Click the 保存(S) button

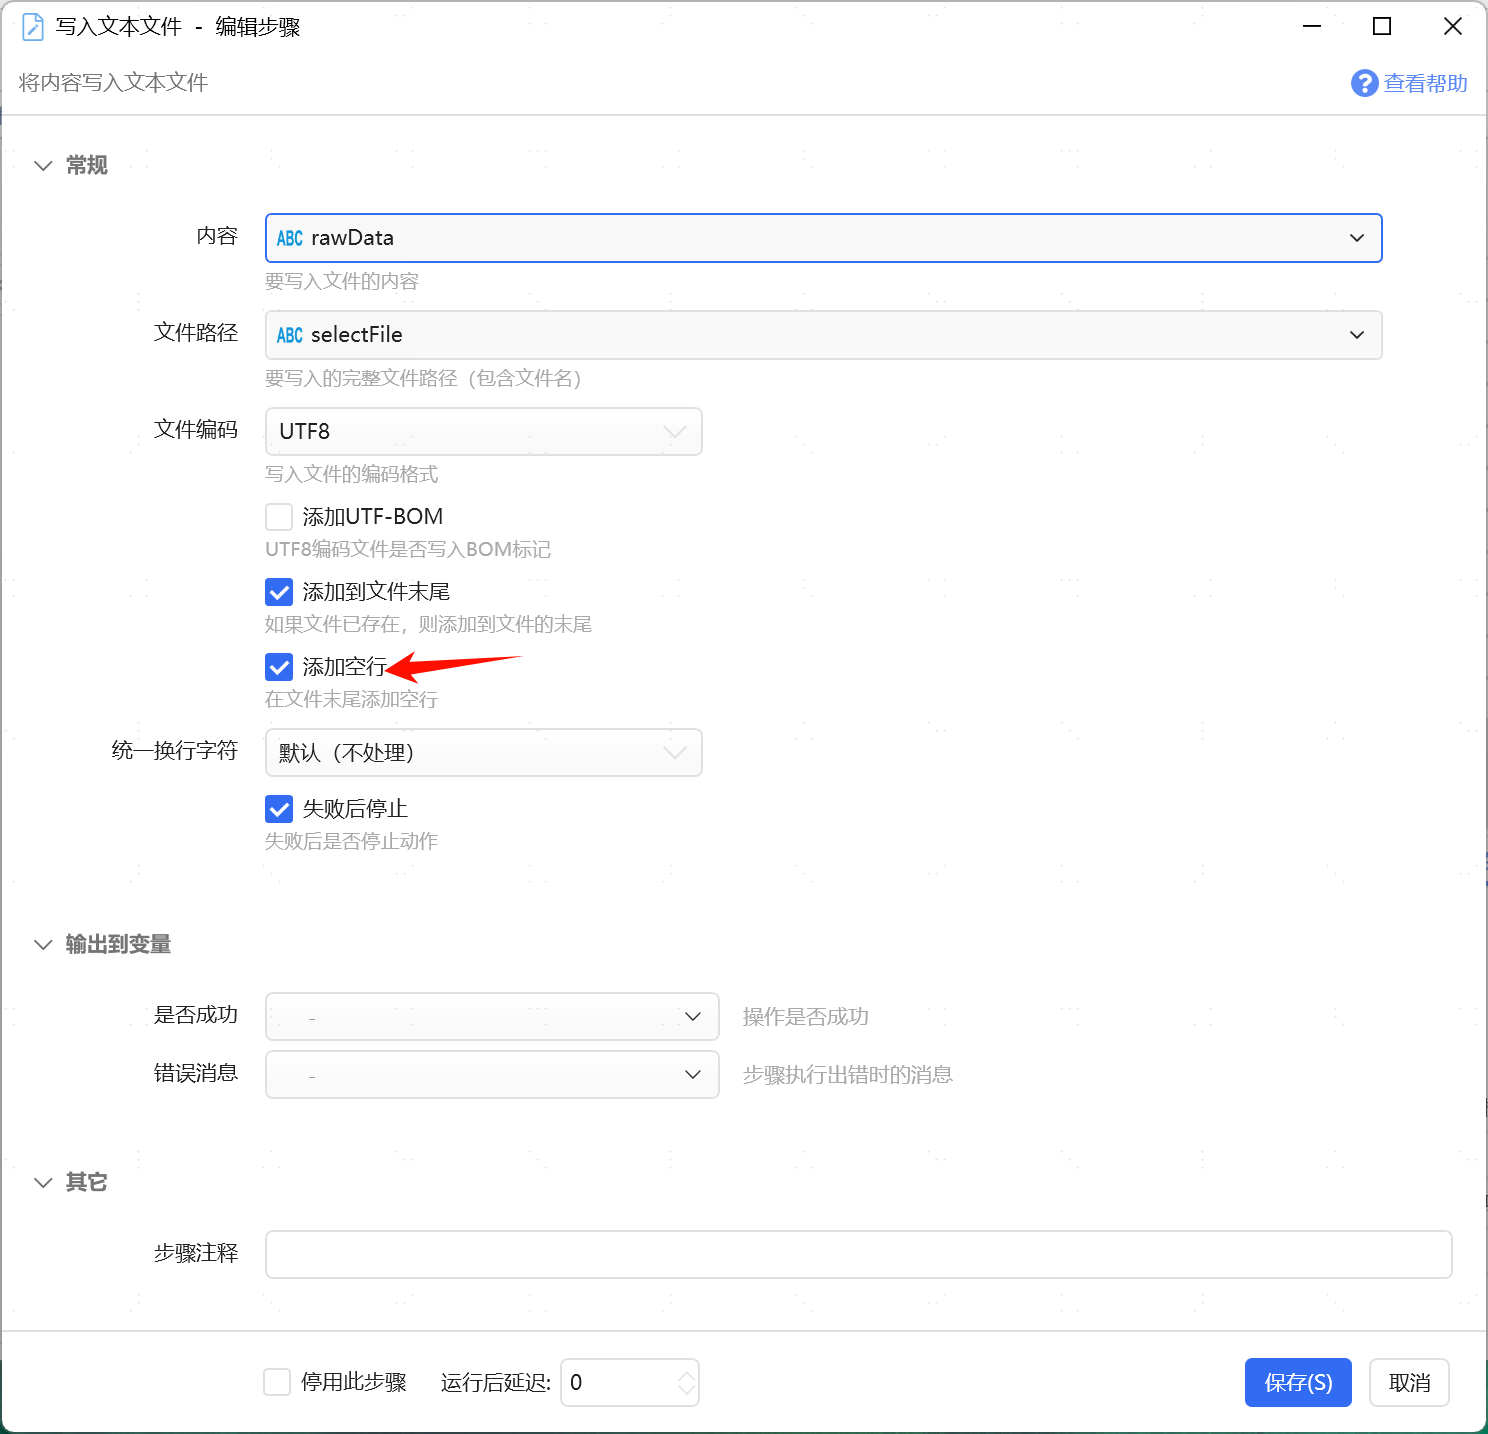1298,1382
